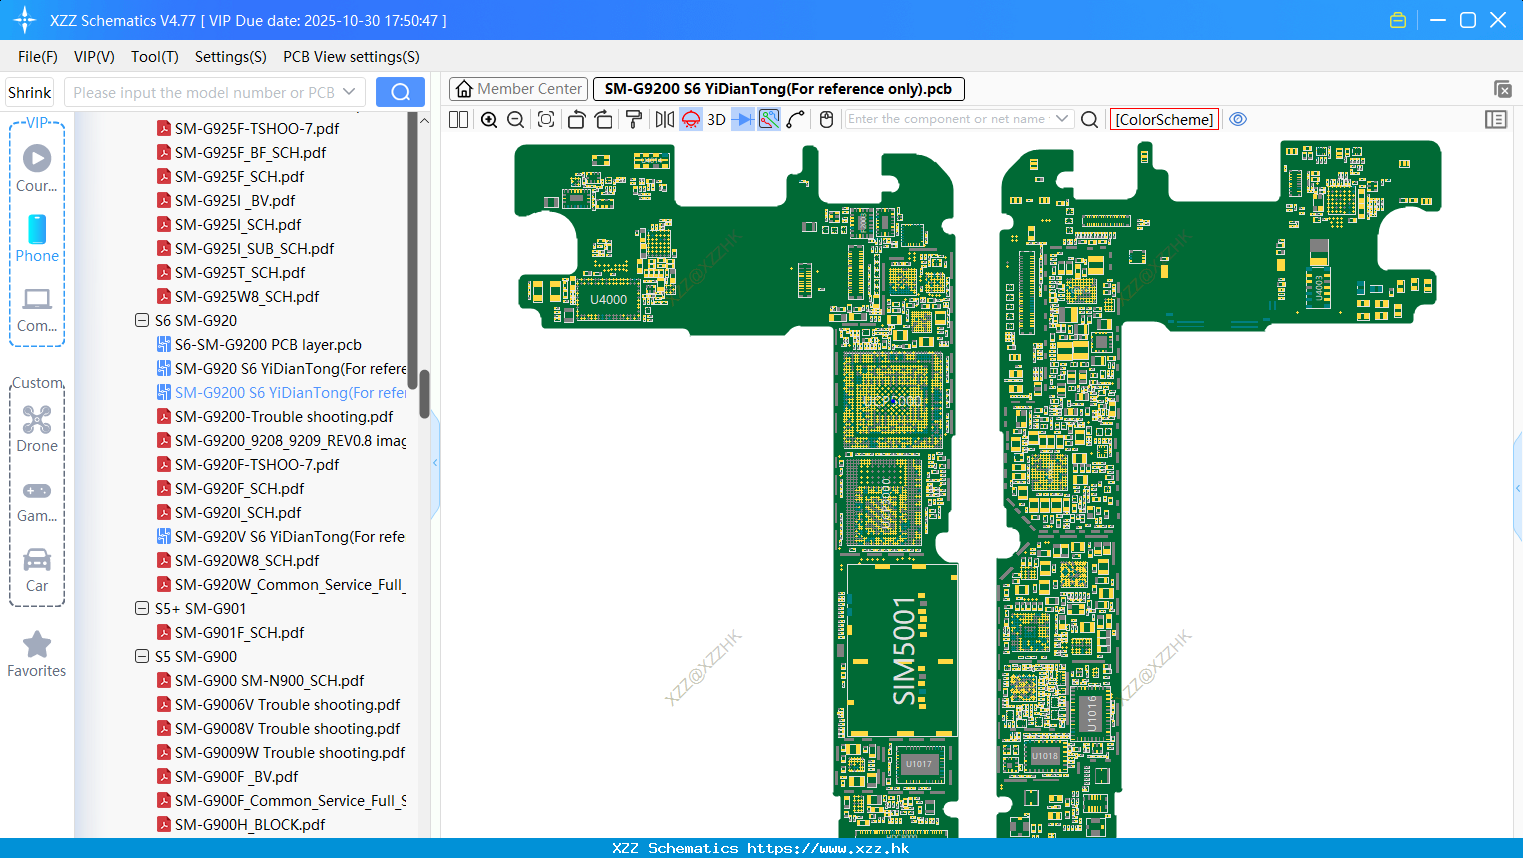Open the Member Center tab

click(x=518, y=89)
